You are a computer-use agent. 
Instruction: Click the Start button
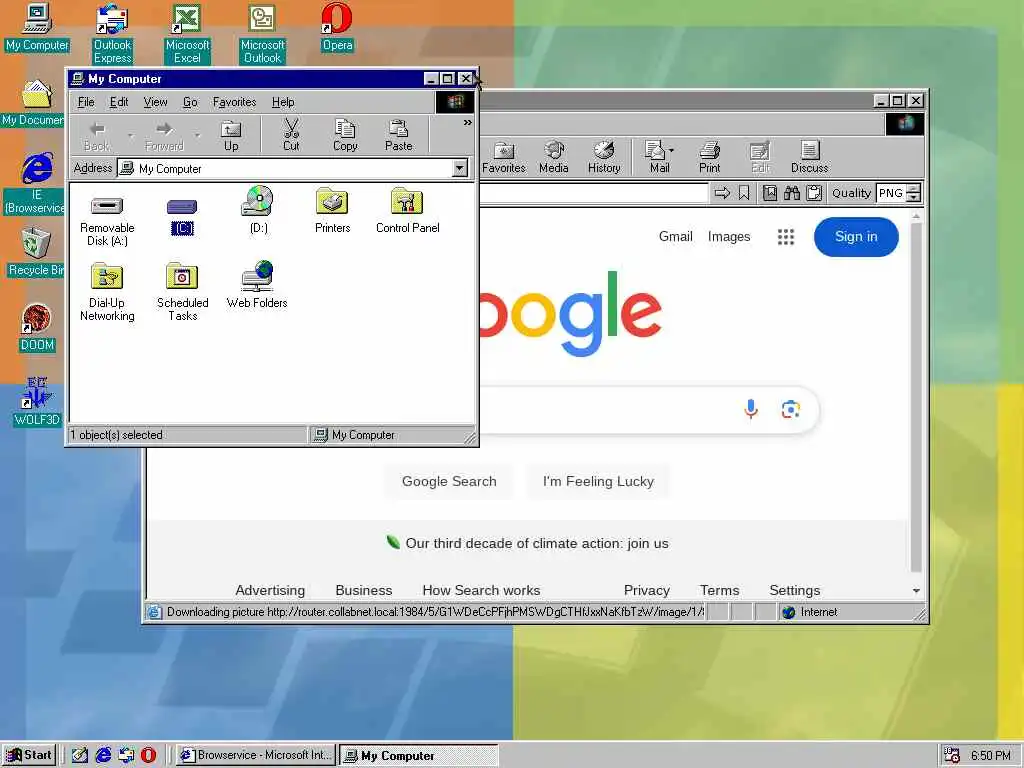(x=29, y=755)
